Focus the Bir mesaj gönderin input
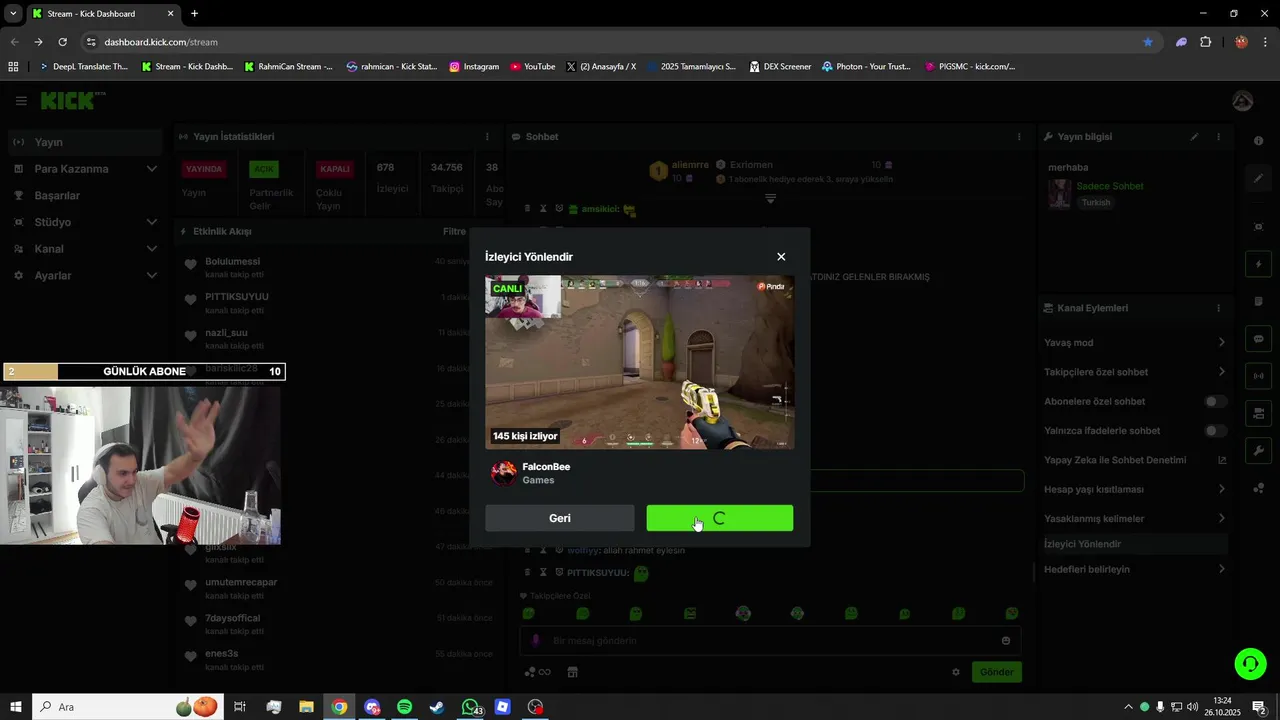The image size is (1280, 720). (770, 641)
